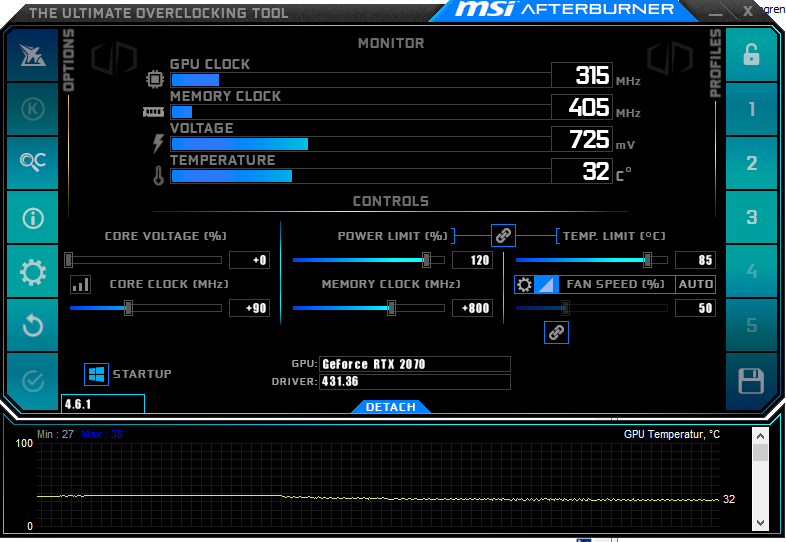This screenshot has height=542, width=786.
Task: Select profile slot 2
Action: click(751, 163)
